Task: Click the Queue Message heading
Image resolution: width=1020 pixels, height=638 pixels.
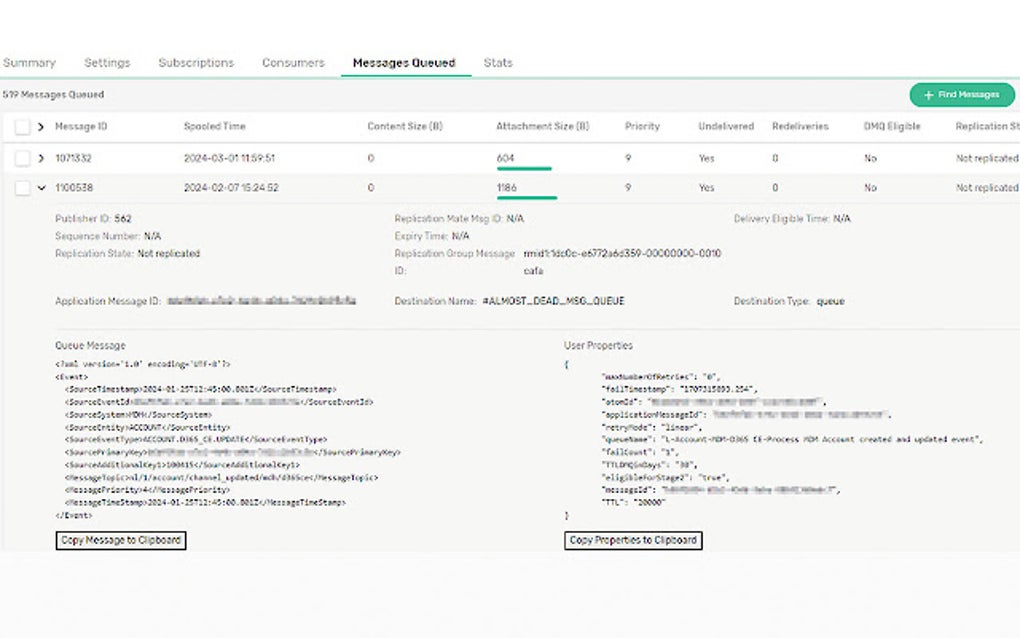Action: (90, 345)
